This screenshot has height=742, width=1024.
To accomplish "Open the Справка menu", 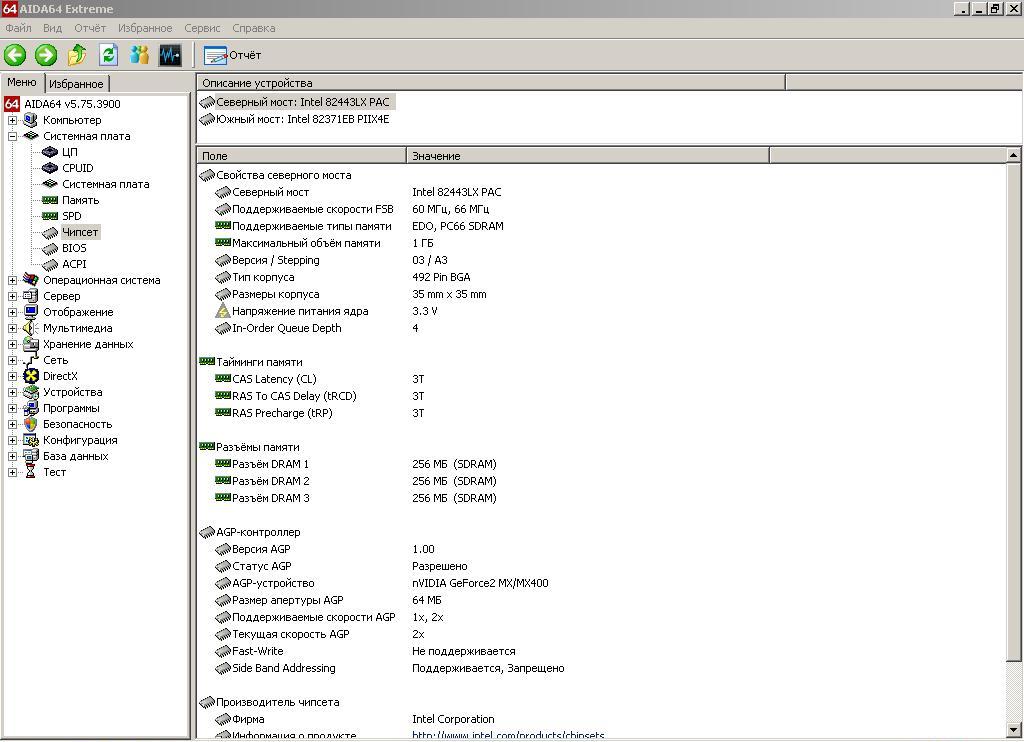I will pyautogui.click(x=253, y=28).
